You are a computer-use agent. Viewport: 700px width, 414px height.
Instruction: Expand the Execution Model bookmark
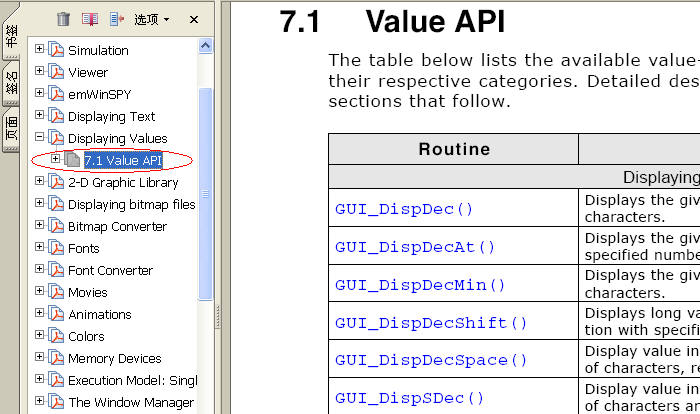[39, 378]
